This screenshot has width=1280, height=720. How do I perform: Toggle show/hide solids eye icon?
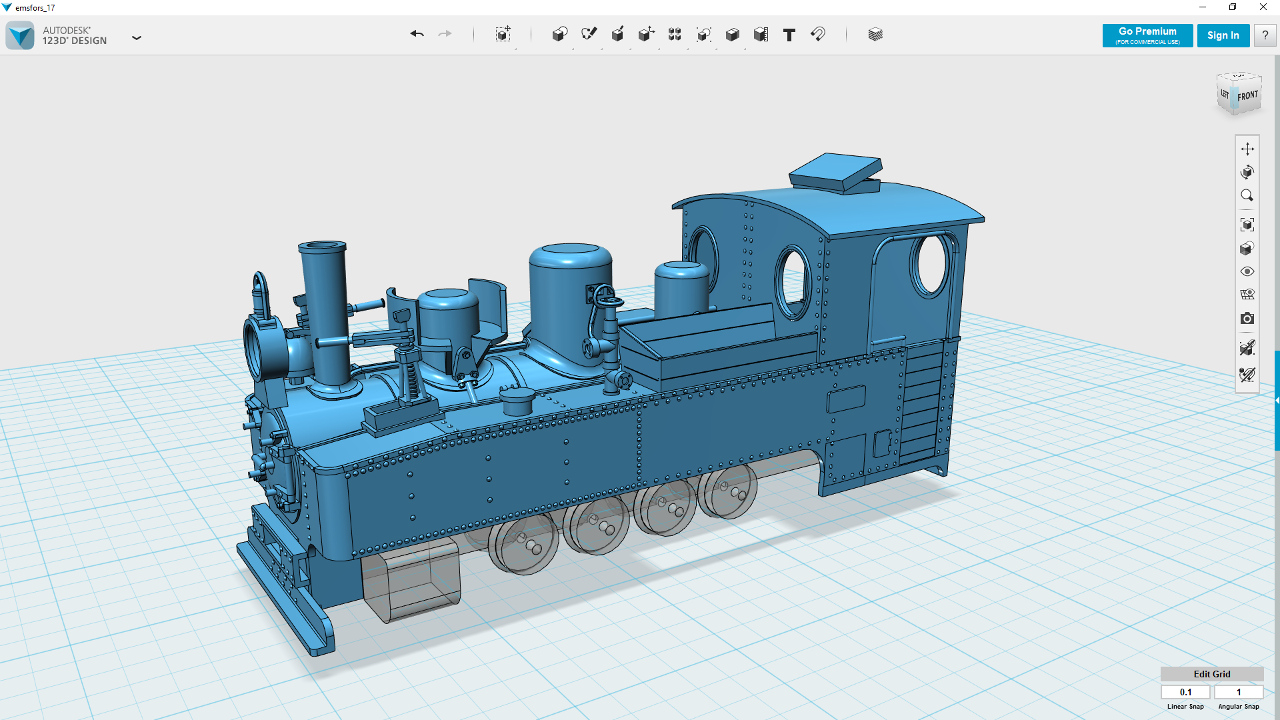1247,272
